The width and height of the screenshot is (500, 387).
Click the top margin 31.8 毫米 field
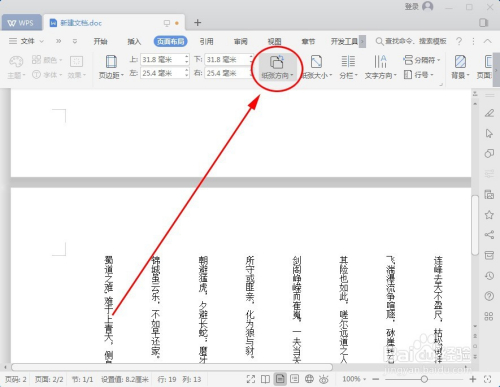162,60
